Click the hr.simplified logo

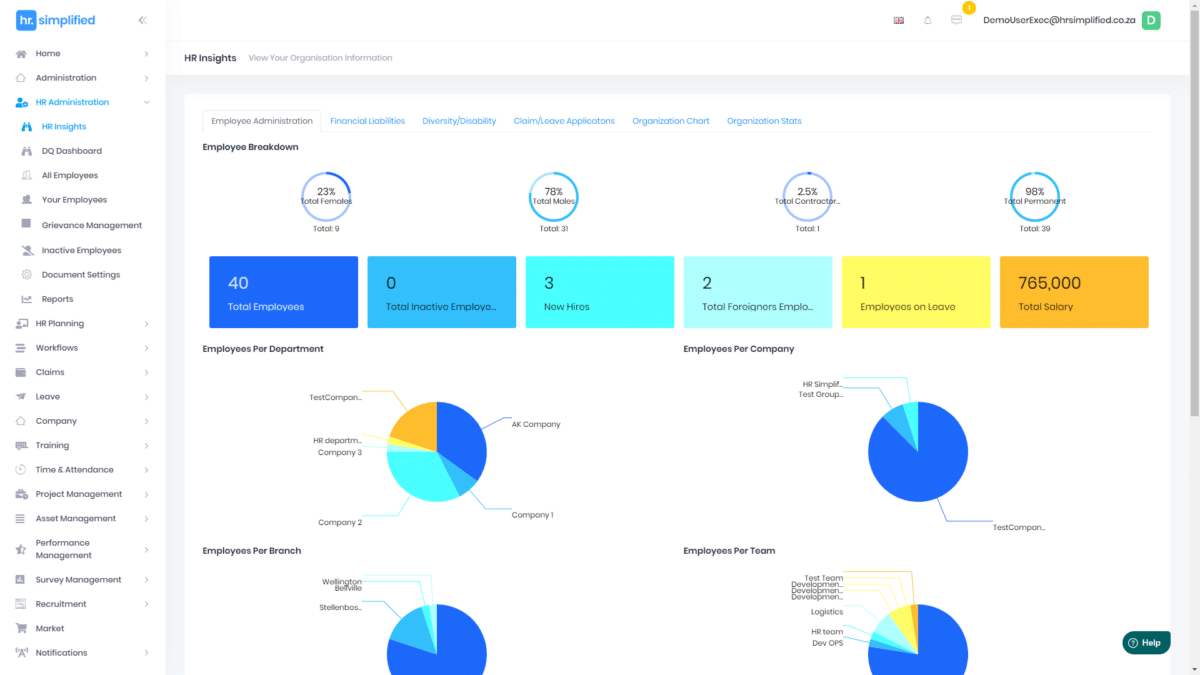tap(55, 20)
